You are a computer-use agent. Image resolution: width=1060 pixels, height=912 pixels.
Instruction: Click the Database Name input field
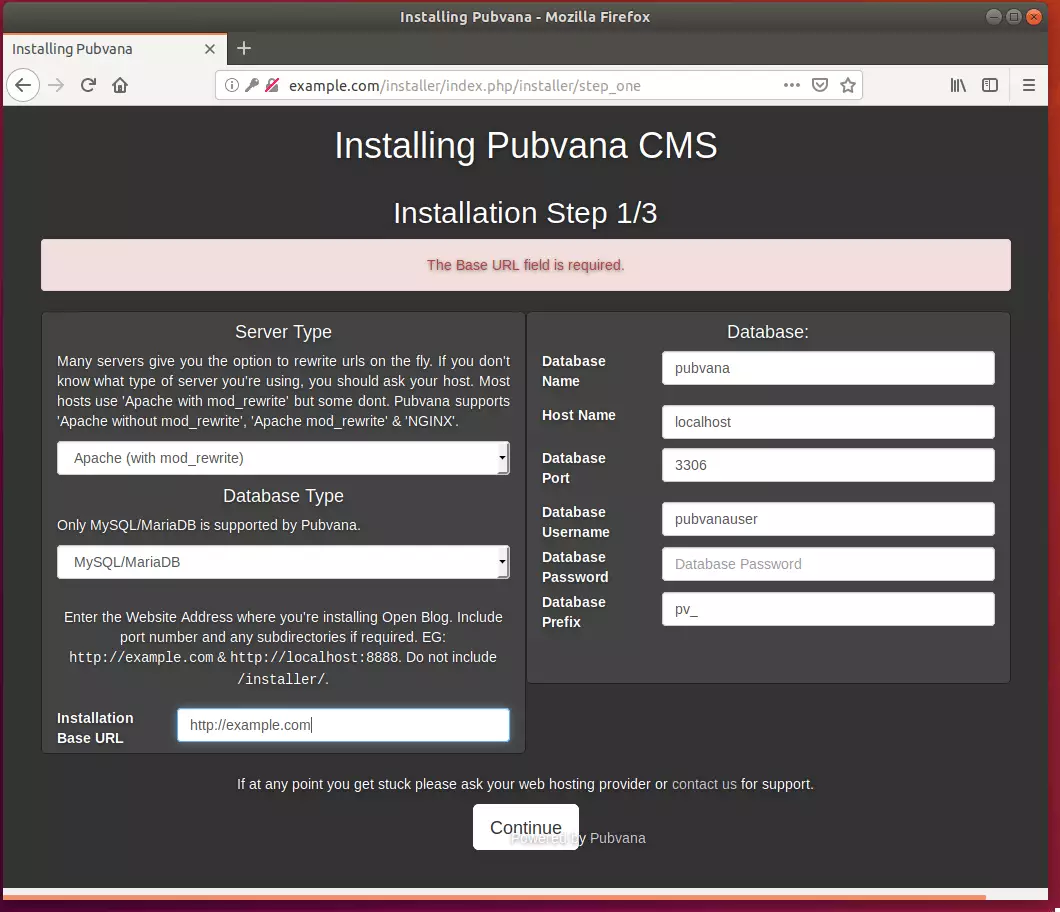(x=828, y=368)
